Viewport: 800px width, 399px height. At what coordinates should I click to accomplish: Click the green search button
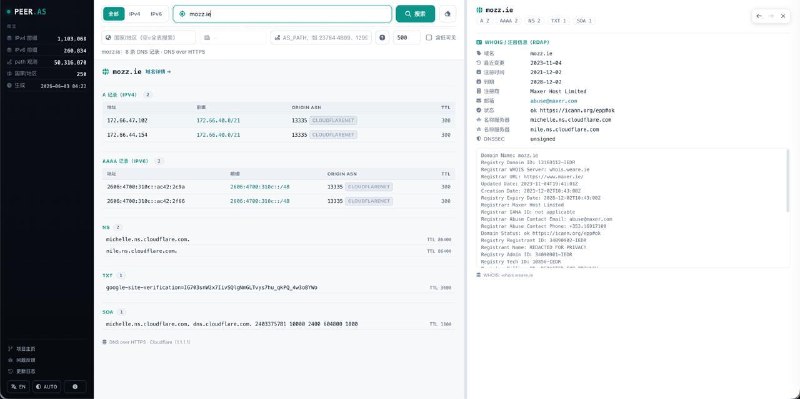pyautogui.click(x=415, y=14)
